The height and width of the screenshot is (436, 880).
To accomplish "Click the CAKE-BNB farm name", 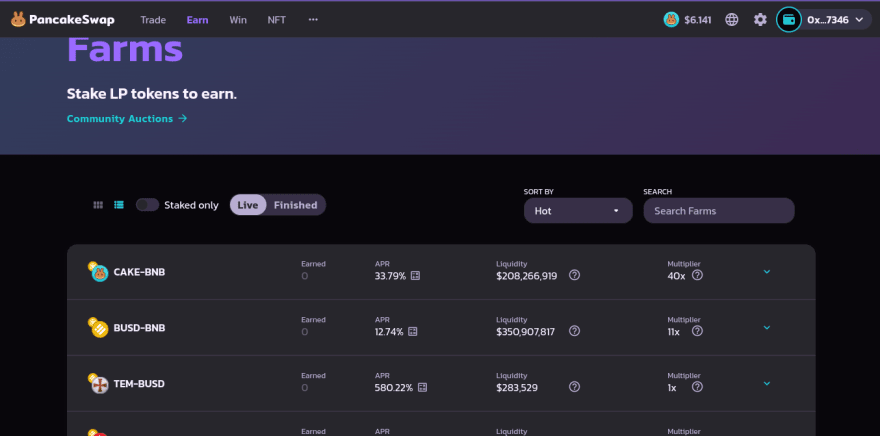I will tap(139, 272).
